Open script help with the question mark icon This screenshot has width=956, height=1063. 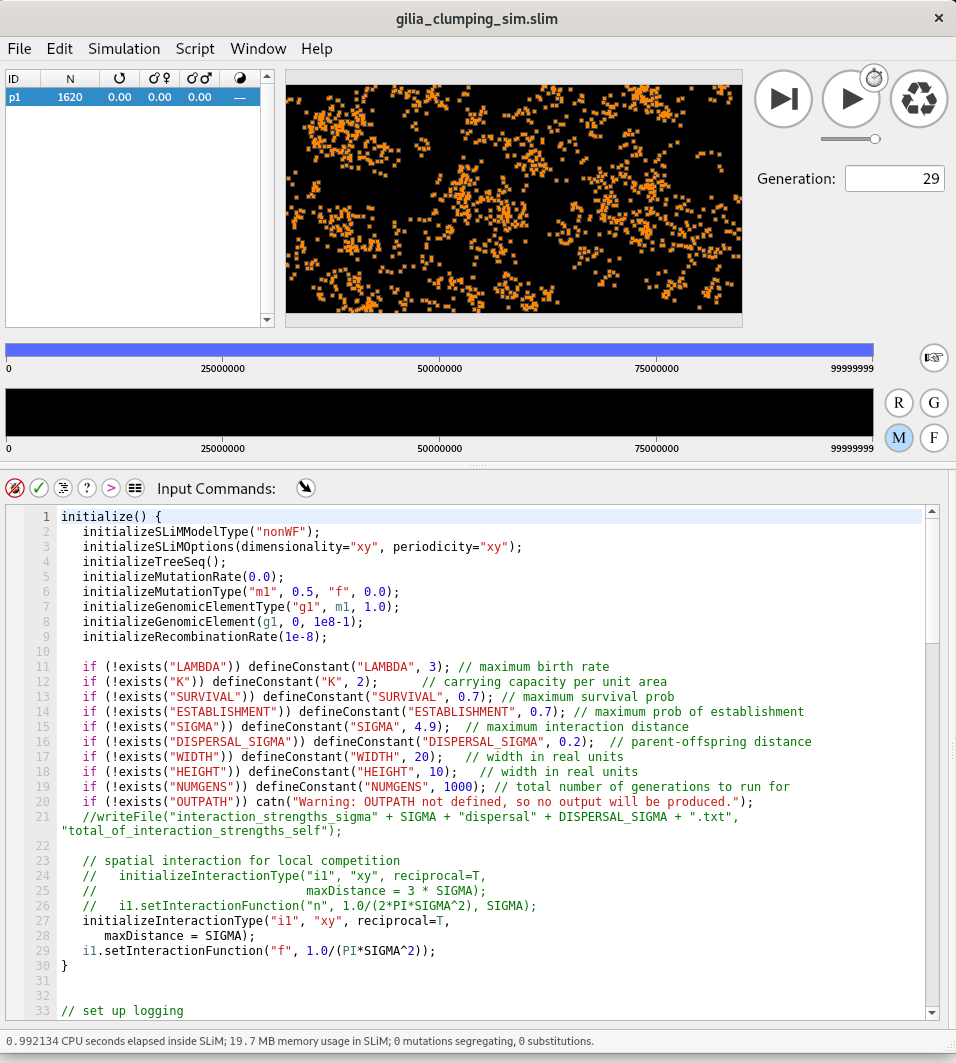87,488
